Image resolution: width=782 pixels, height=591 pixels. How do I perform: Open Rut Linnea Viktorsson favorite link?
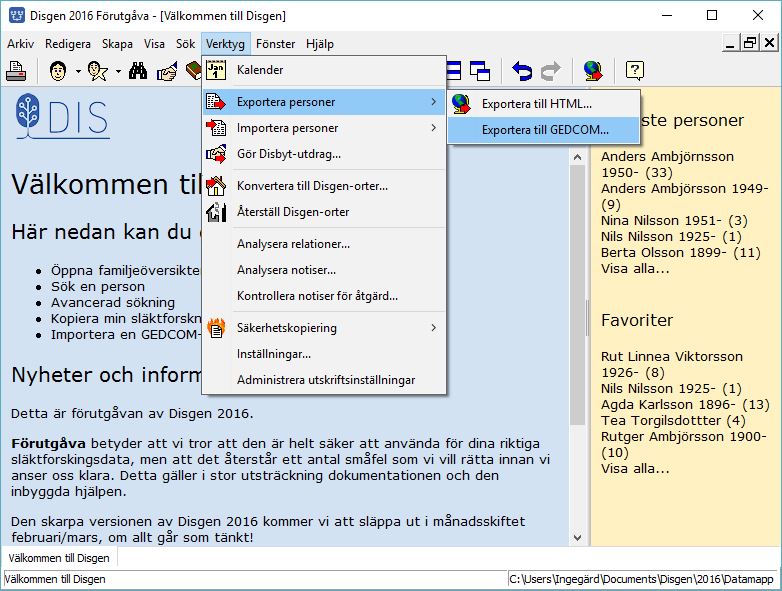[672, 364]
